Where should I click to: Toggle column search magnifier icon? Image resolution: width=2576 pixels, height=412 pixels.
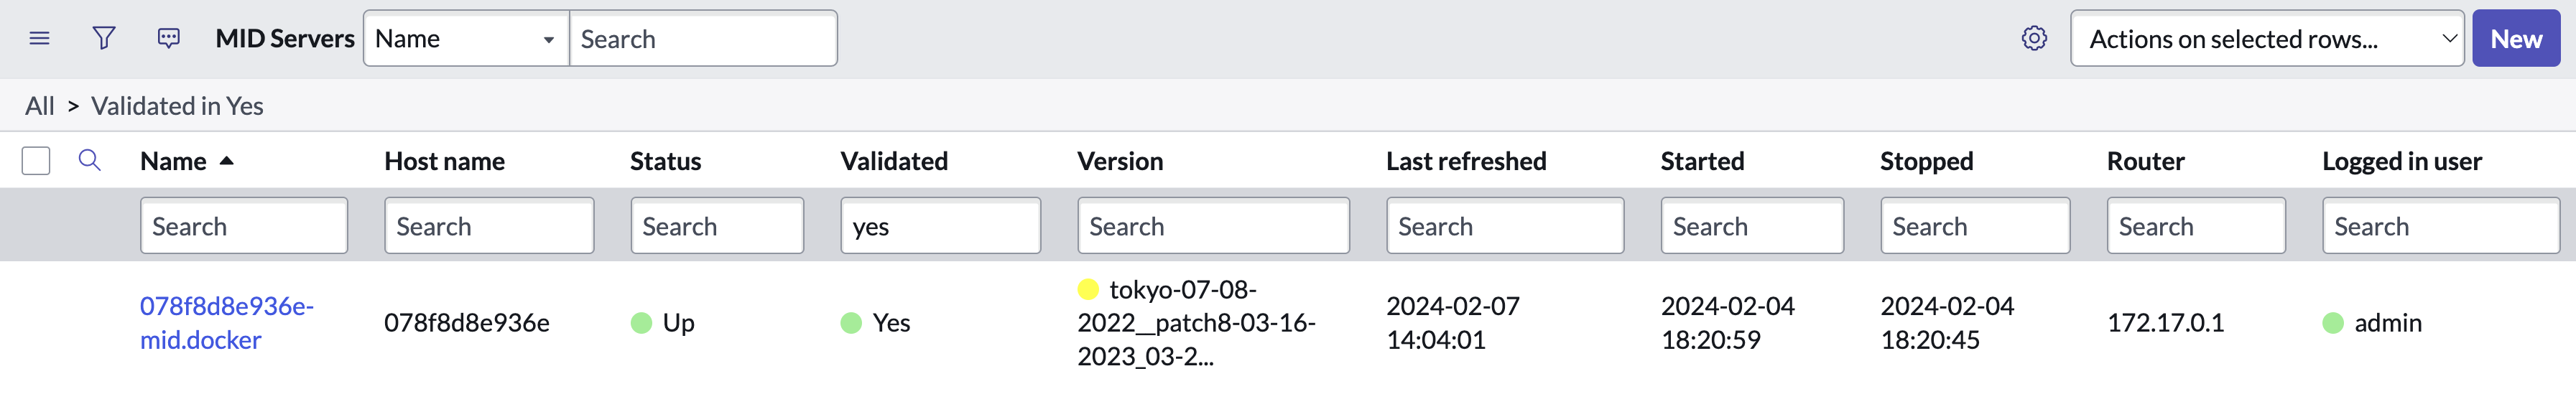tap(89, 160)
